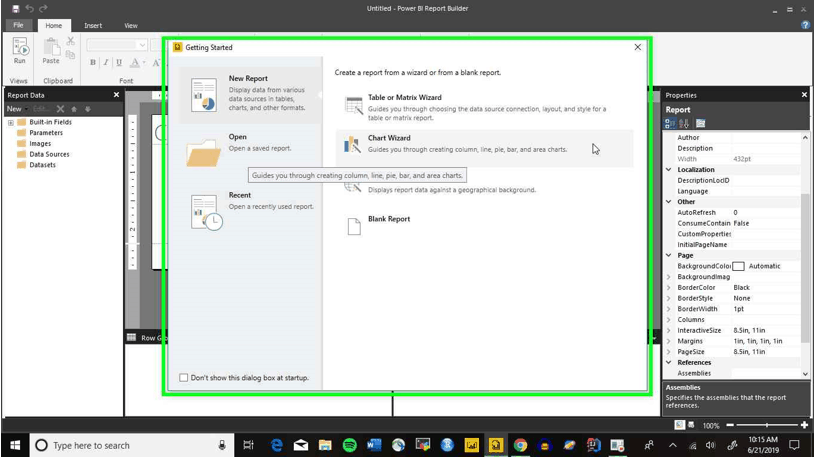The width and height of the screenshot is (815, 458).
Task: Choose Open saved report option
Action: point(251,151)
